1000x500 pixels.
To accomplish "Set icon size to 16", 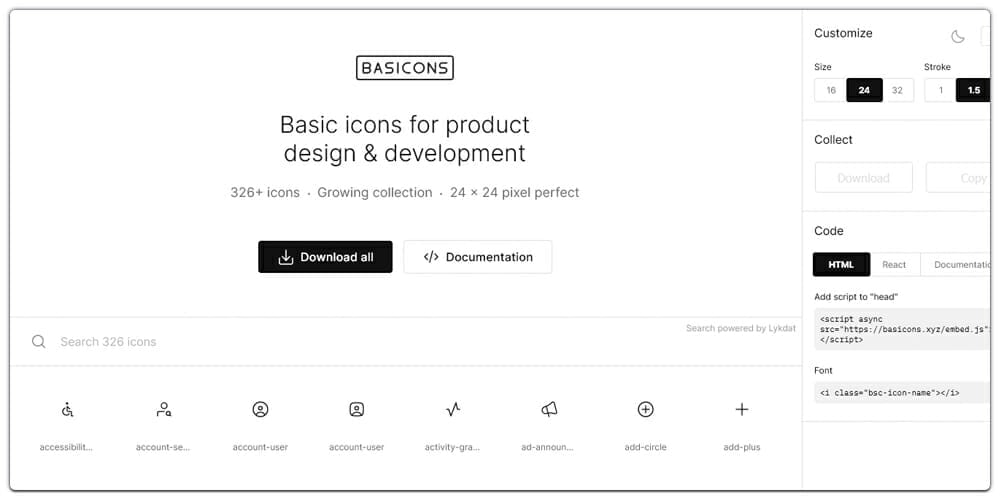I will click(x=831, y=90).
